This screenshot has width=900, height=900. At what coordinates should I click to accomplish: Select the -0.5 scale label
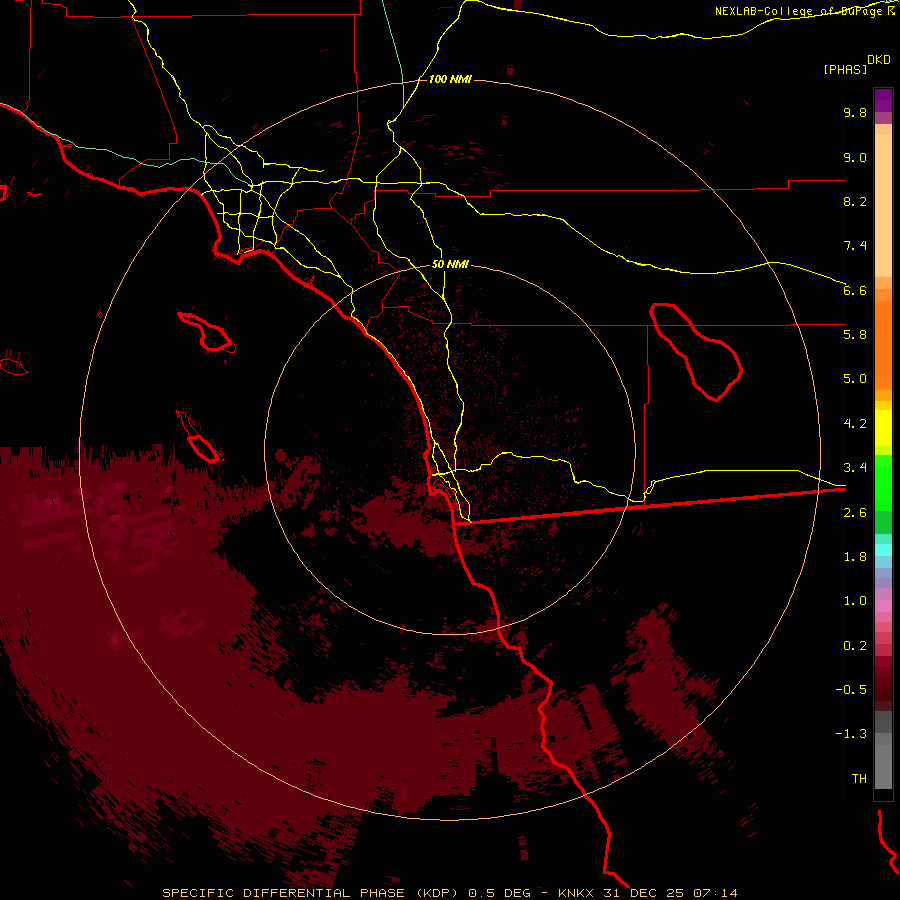851,690
